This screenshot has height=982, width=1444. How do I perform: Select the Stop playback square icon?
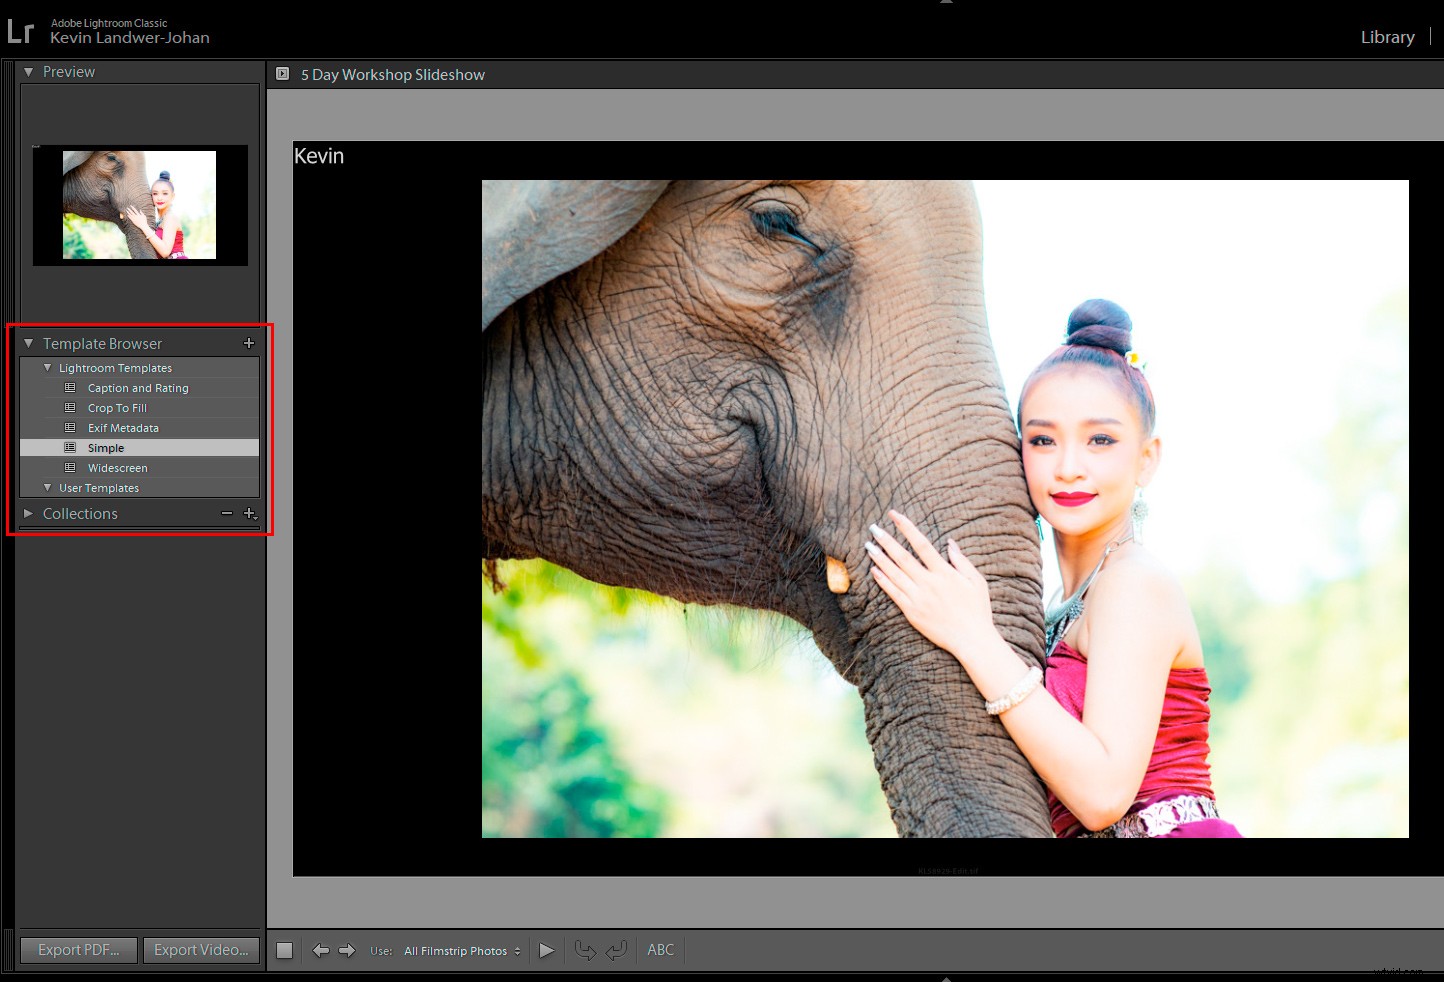click(284, 950)
